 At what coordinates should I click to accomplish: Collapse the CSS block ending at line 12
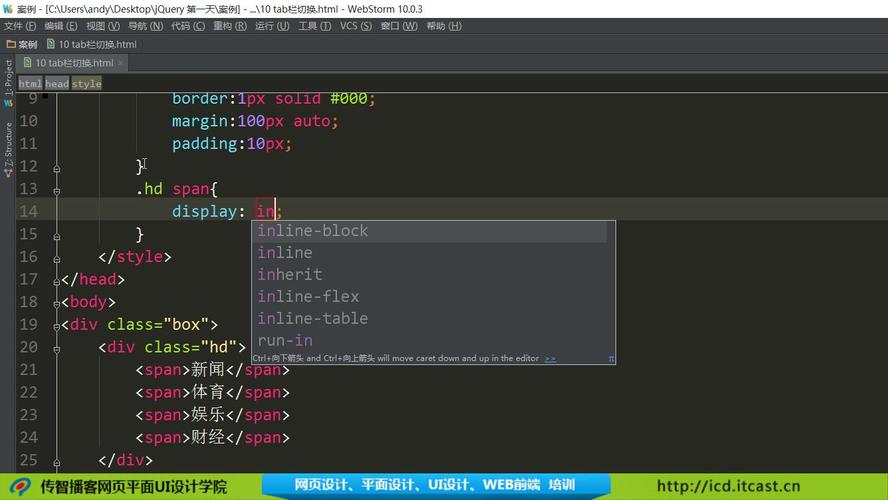[57, 169]
